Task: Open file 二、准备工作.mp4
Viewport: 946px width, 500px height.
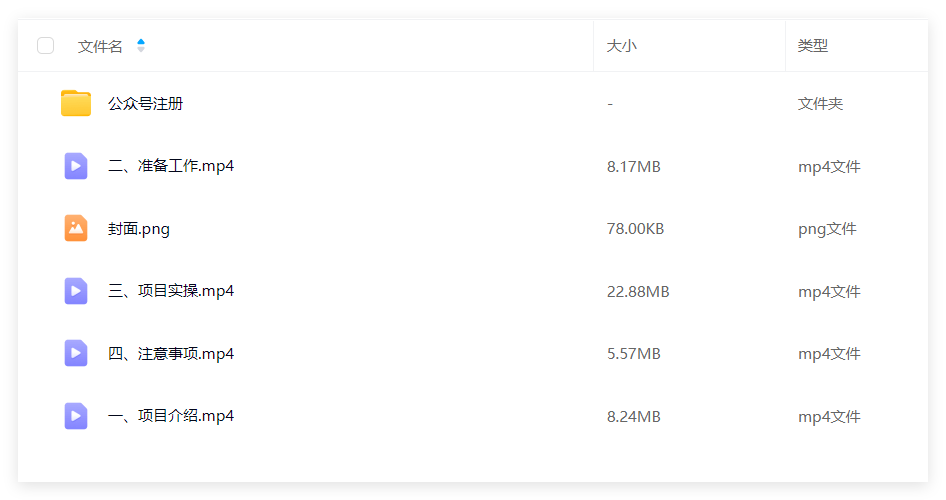Action: (x=171, y=166)
